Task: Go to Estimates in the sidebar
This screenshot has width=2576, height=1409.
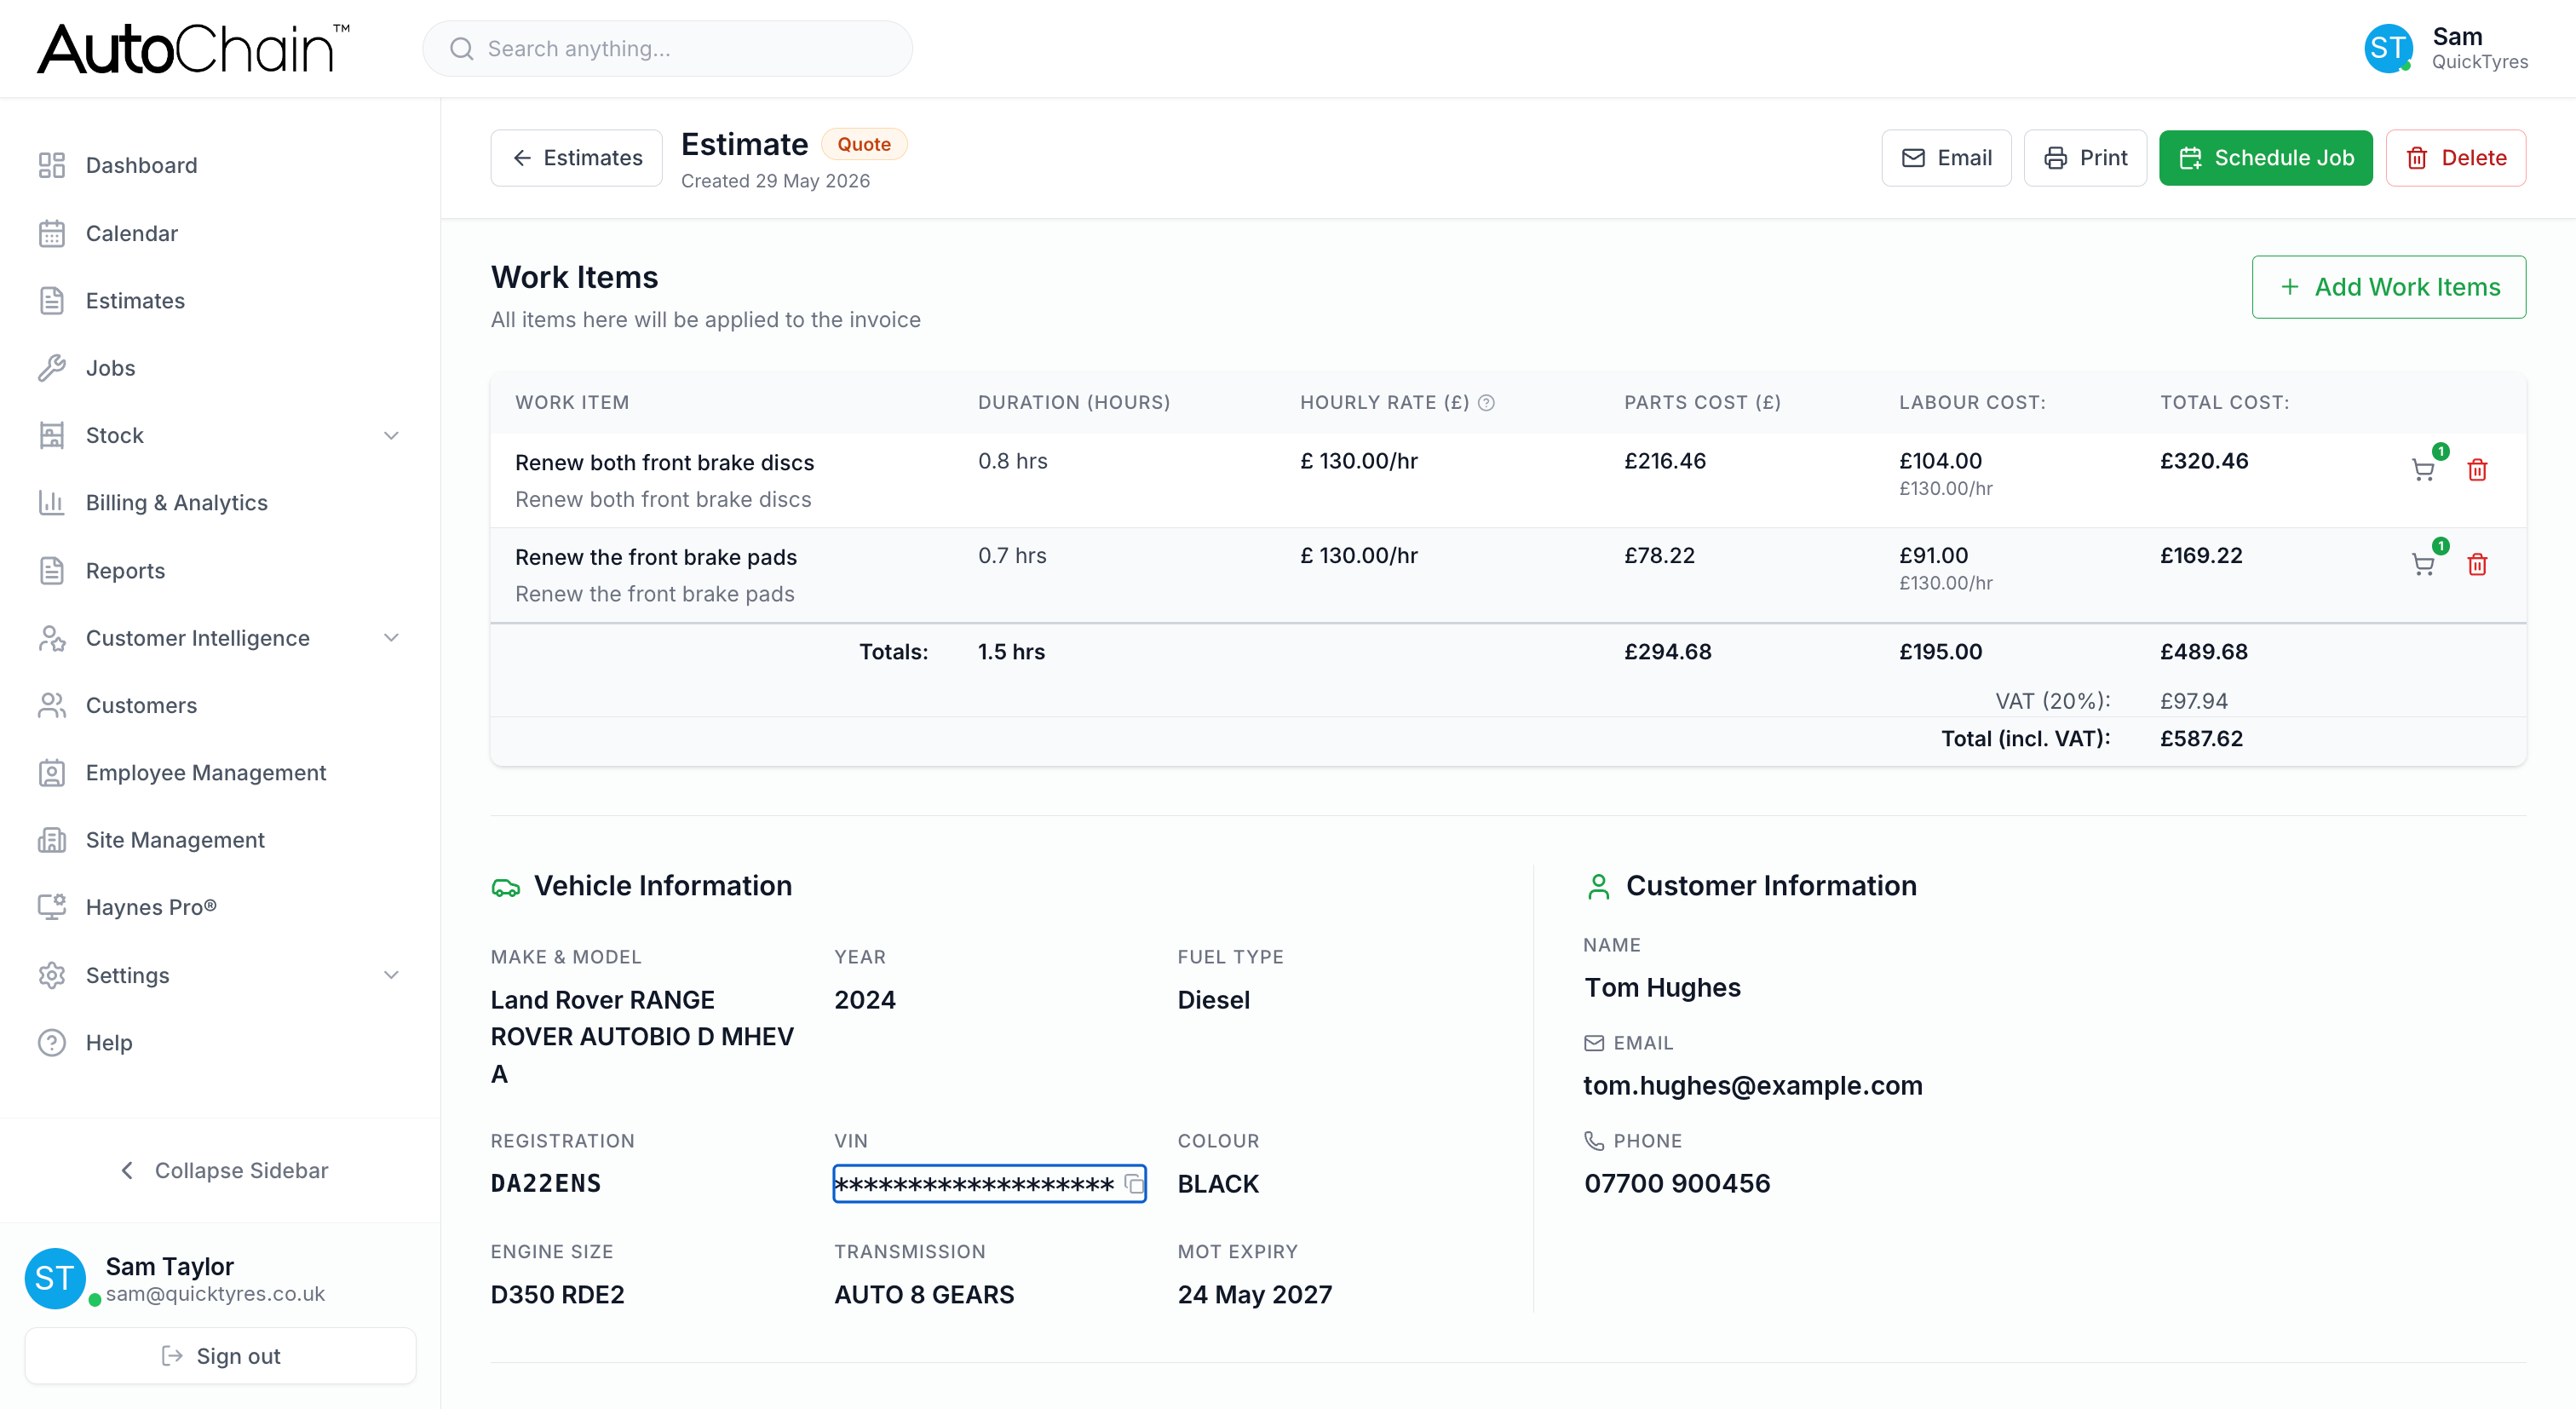Action: [220, 300]
